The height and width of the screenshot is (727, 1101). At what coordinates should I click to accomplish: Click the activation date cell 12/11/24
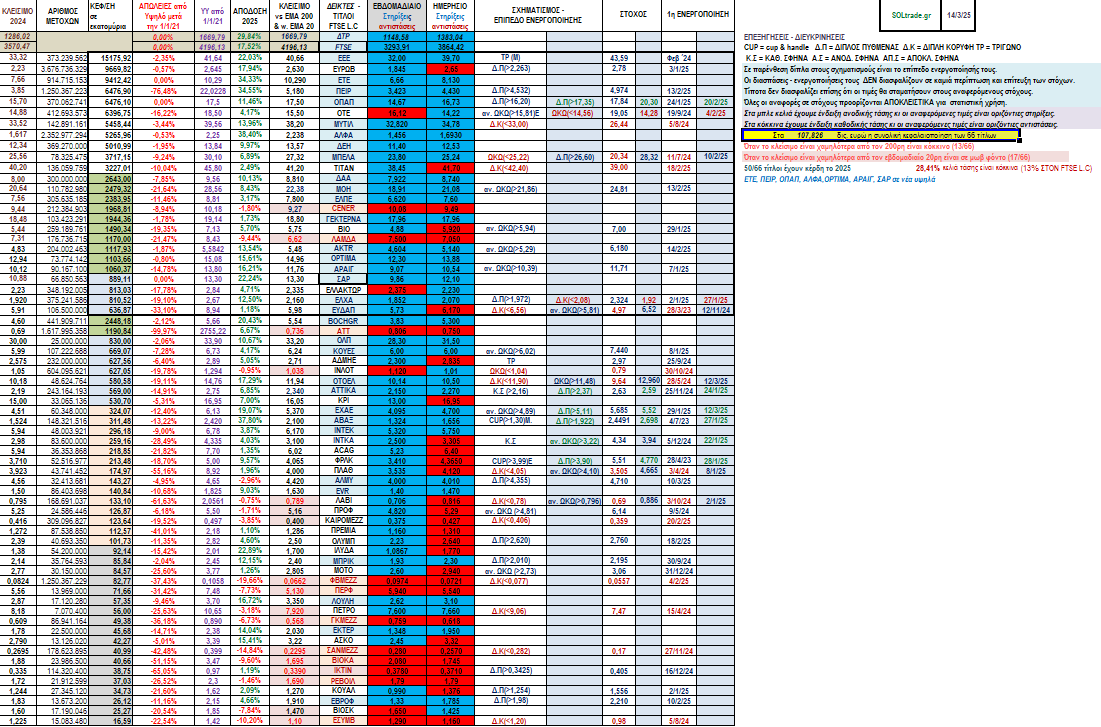[716, 310]
